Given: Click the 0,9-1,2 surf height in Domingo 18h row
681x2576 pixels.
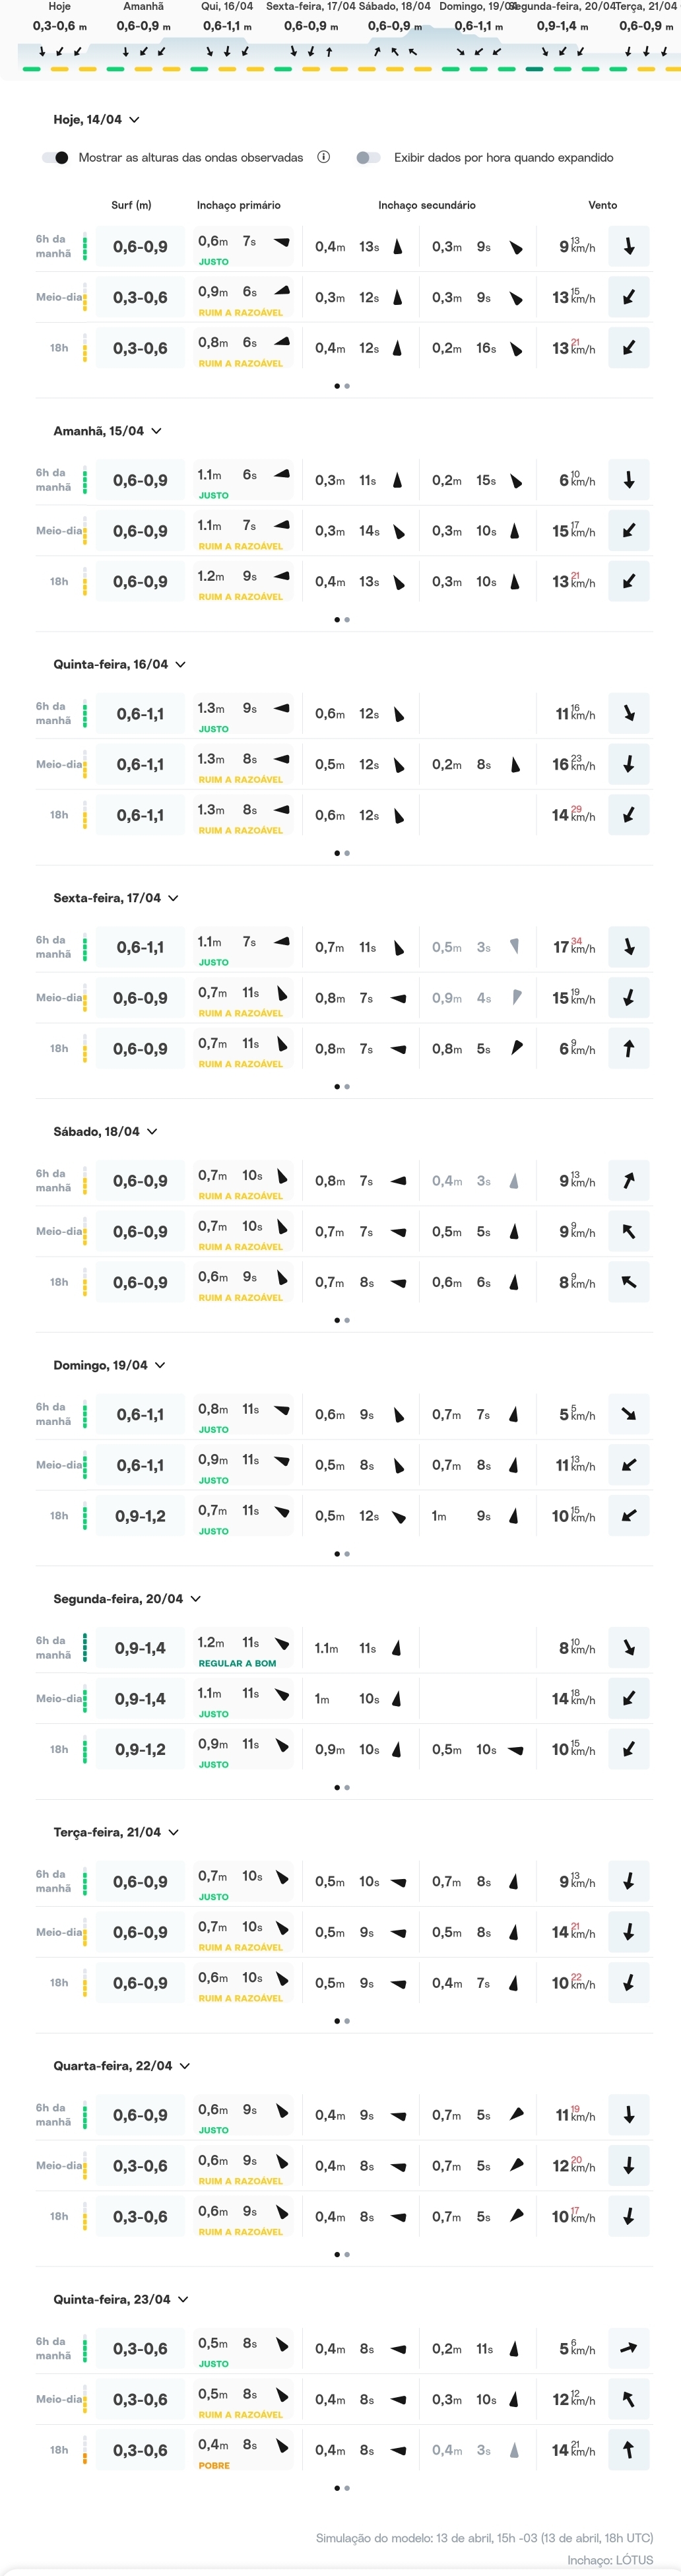Looking at the screenshot, I should pyautogui.click(x=140, y=1516).
